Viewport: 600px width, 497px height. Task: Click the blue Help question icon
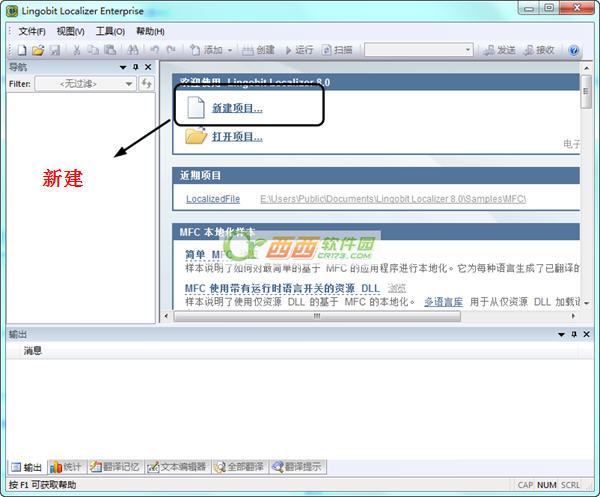tap(574, 50)
